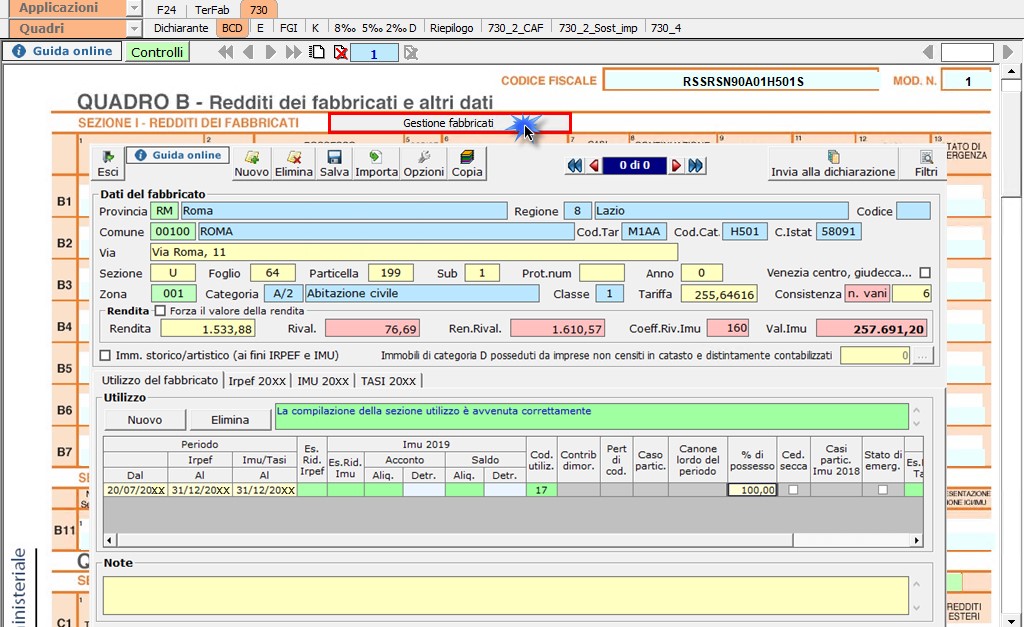Go to first fabbricato record
This screenshot has height=627, width=1024.
(x=575, y=165)
